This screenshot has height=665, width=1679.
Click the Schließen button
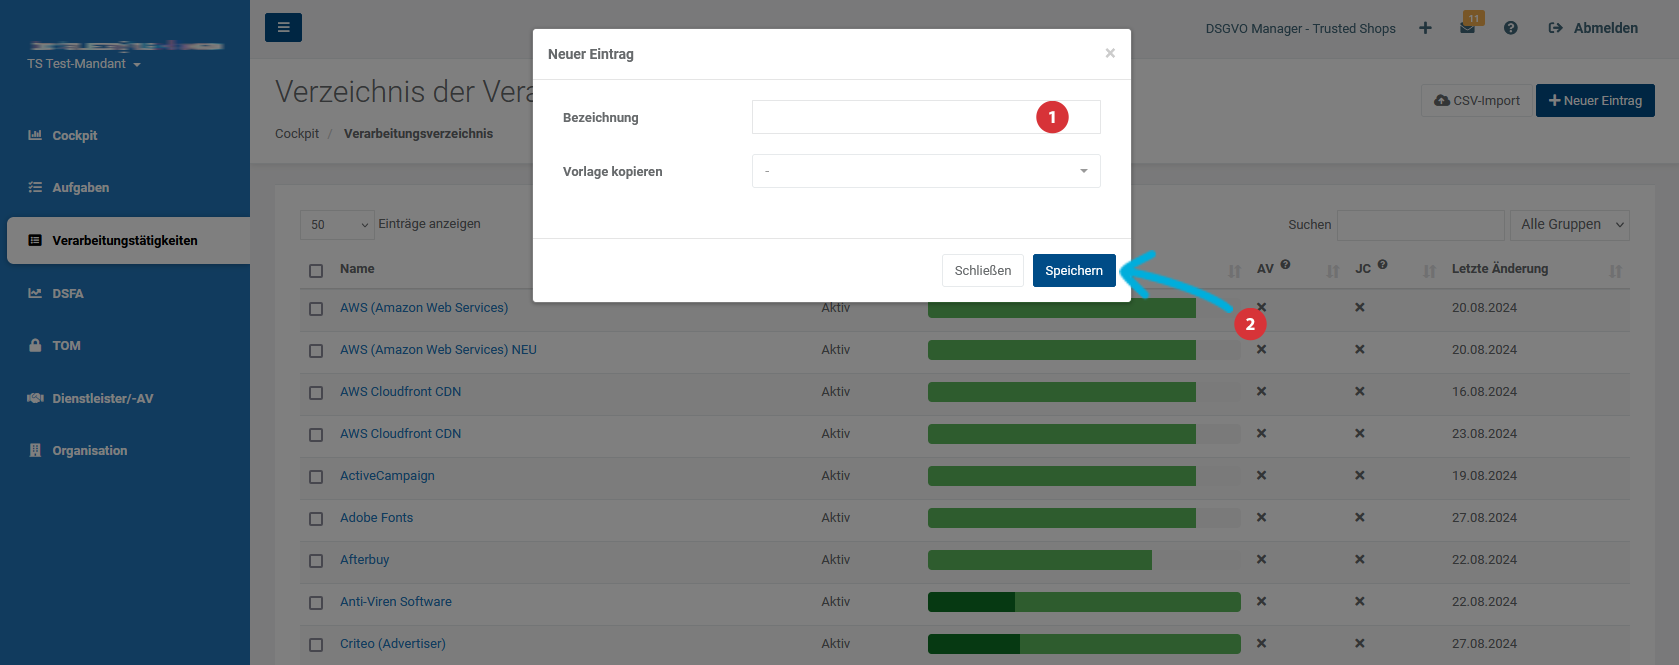tap(983, 270)
